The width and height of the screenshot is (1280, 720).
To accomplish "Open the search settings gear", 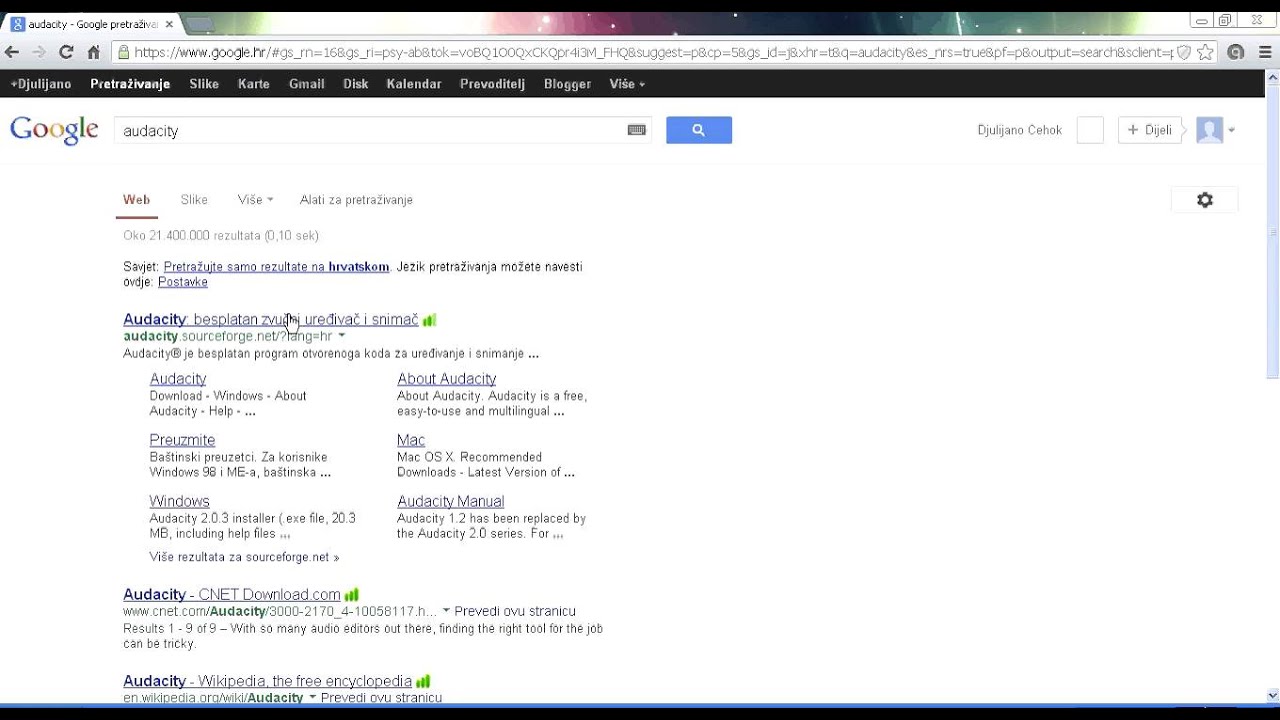I will pyautogui.click(x=1204, y=200).
